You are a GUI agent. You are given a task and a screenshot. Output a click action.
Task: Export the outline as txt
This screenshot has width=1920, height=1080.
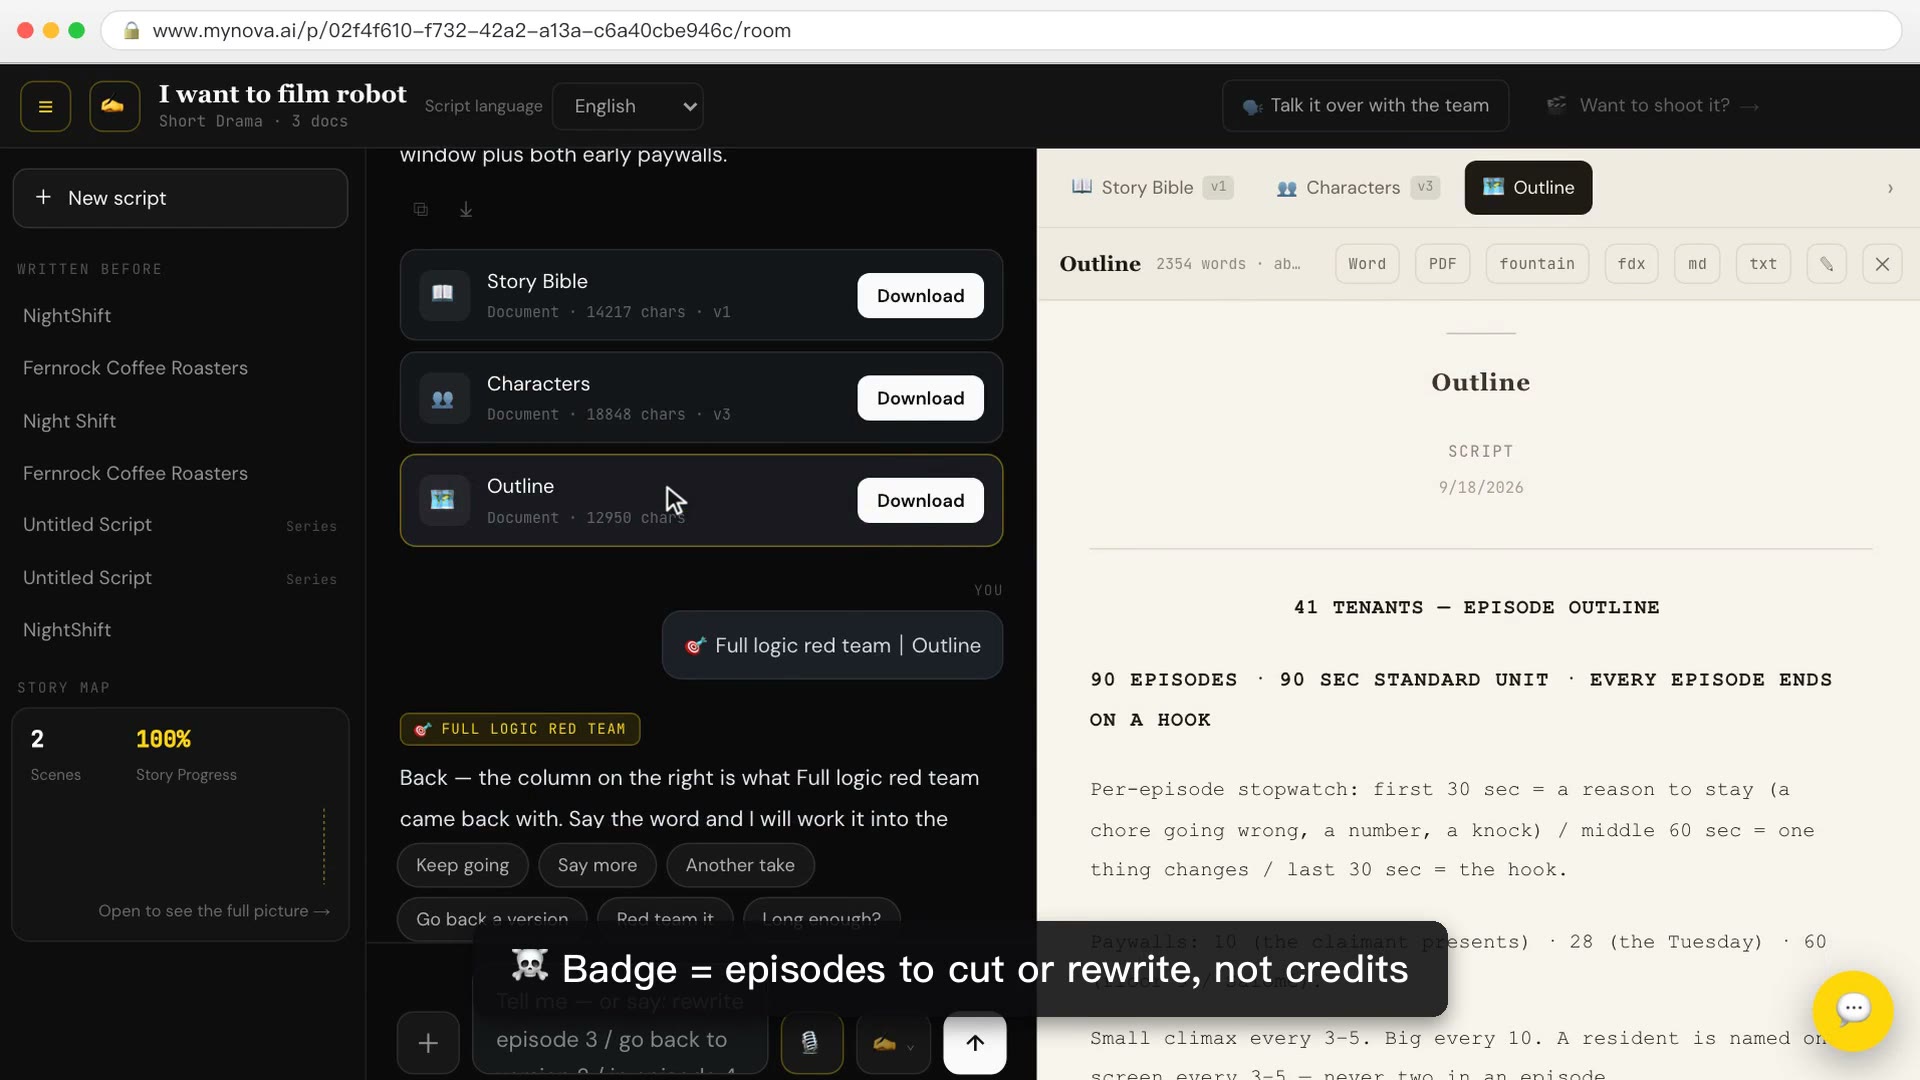pyautogui.click(x=1763, y=264)
